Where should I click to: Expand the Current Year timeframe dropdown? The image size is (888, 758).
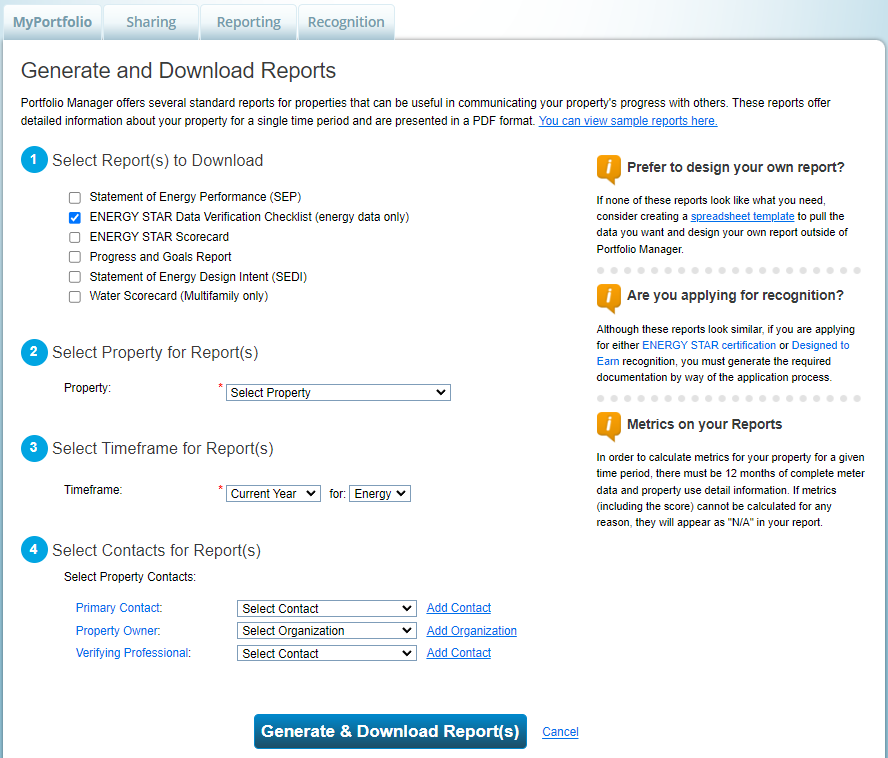273,493
